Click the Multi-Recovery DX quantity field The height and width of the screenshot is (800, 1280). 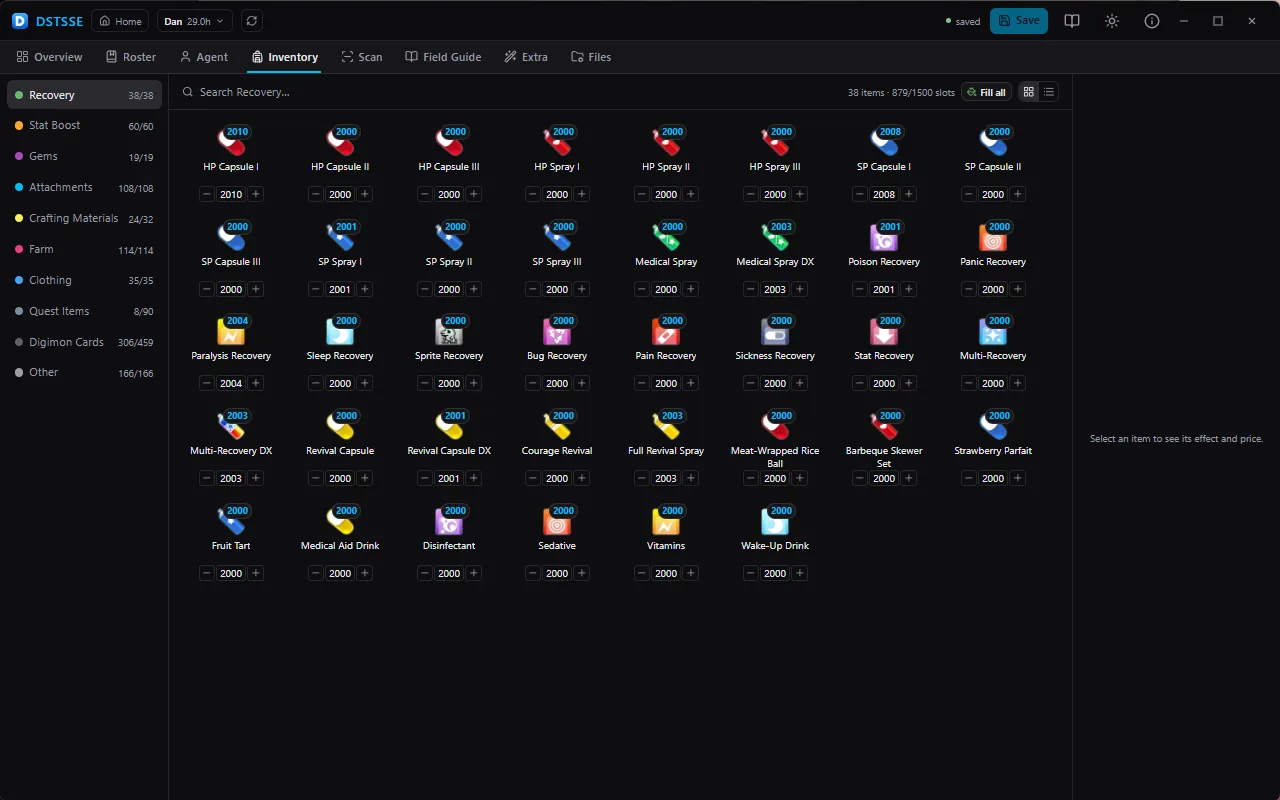click(x=231, y=478)
